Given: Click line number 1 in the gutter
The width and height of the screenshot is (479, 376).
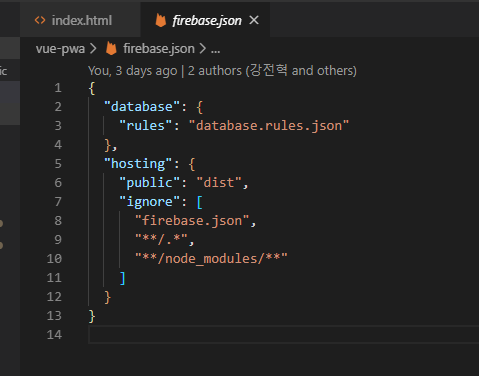Looking at the screenshot, I should click(58, 88).
